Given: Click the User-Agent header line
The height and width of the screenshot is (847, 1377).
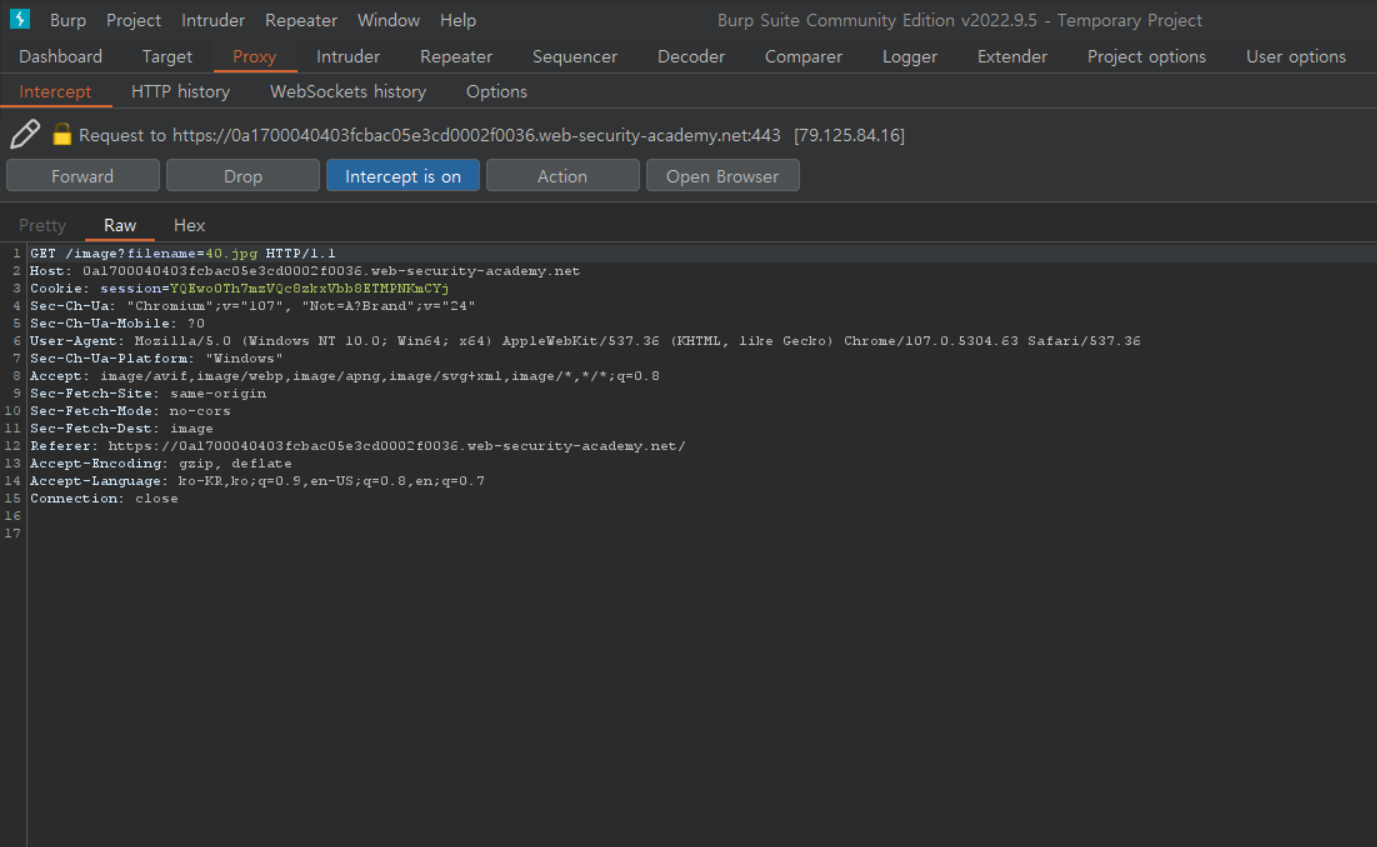Looking at the screenshot, I should [585, 341].
